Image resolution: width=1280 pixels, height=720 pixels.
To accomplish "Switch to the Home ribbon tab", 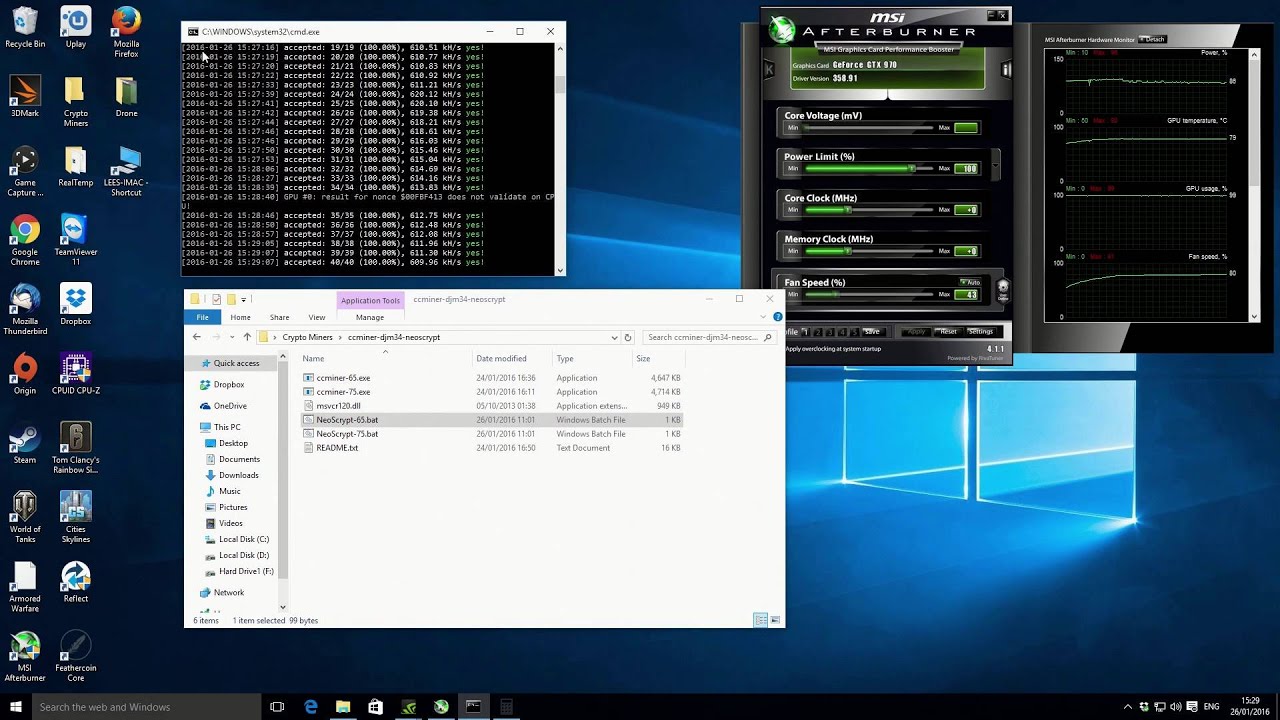I will 240,317.
